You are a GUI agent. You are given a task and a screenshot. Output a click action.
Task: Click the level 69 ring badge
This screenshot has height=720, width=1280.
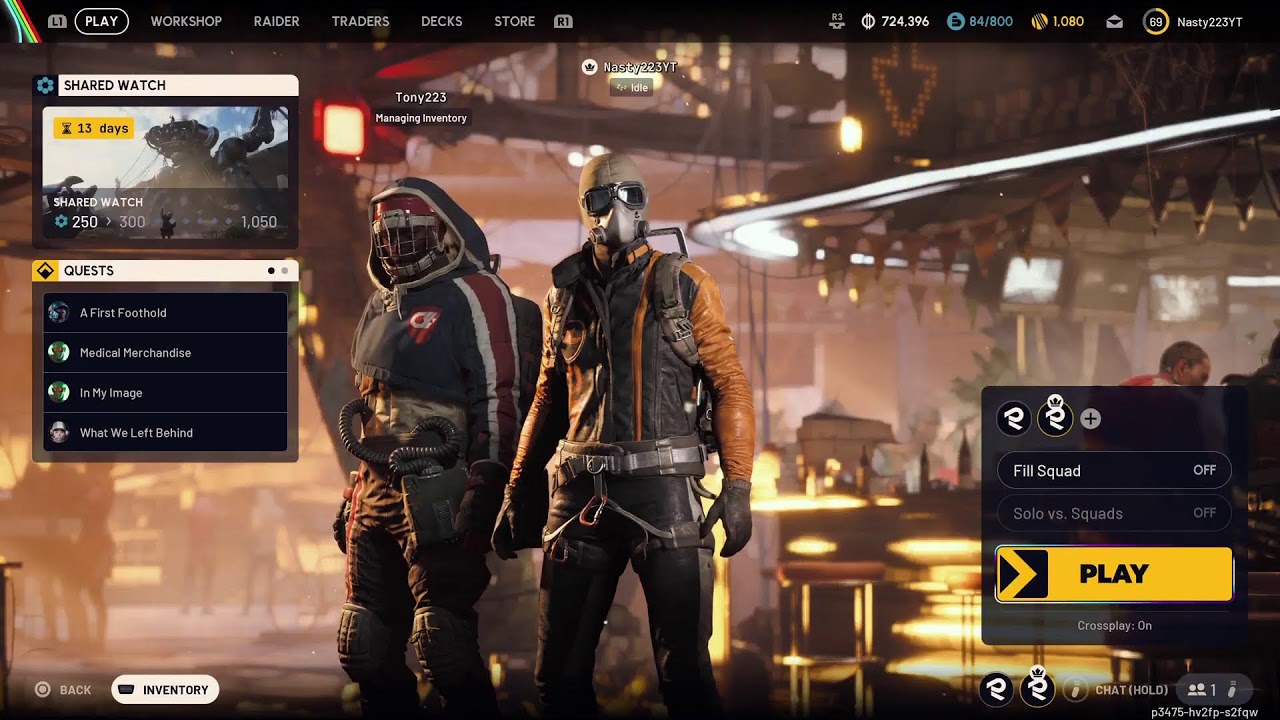pos(1155,21)
